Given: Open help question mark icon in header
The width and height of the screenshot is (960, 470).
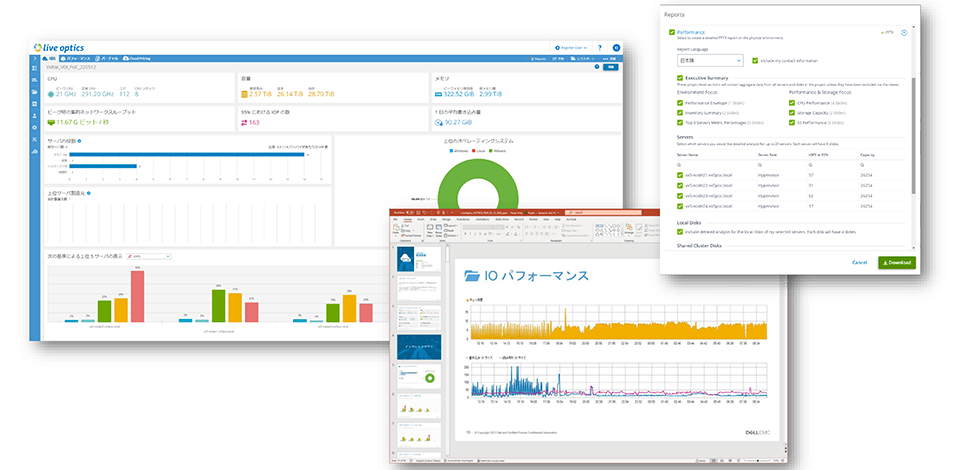Looking at the screenshot, I should pyautogui.click(x=599, y=47).
